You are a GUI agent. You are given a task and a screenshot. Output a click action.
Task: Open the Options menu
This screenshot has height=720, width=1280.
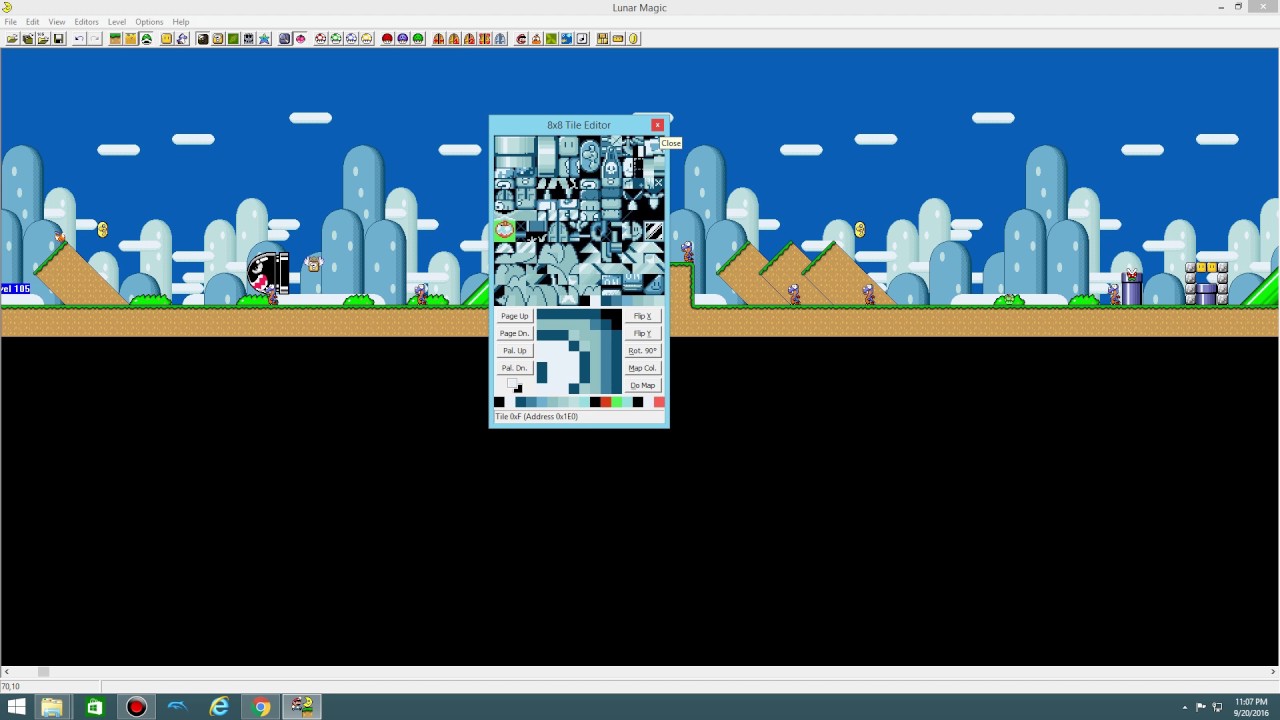pos(149,22)
